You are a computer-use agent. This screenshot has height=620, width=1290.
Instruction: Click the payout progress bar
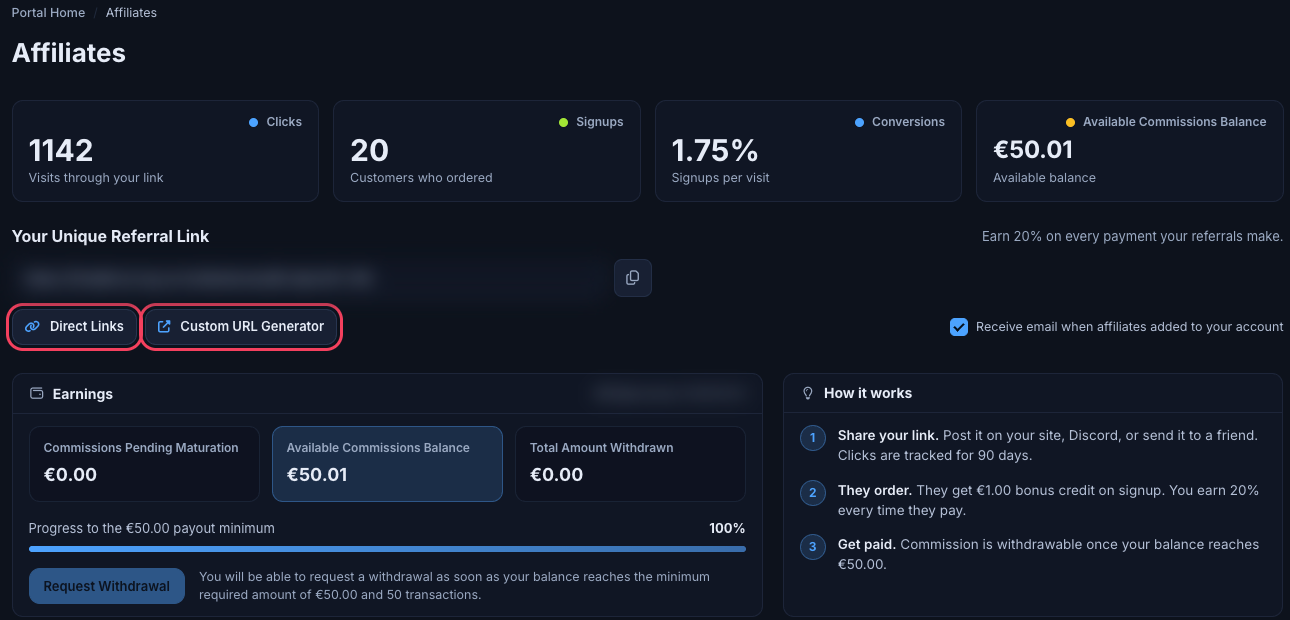pyautogui.click(x=387, y=549)
